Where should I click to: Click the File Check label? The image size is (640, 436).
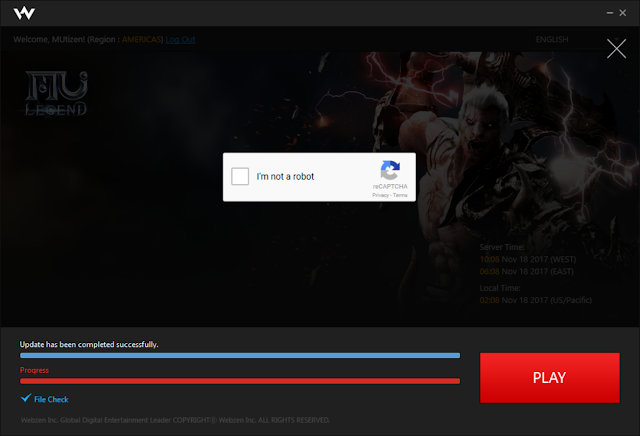click(51, 399)
